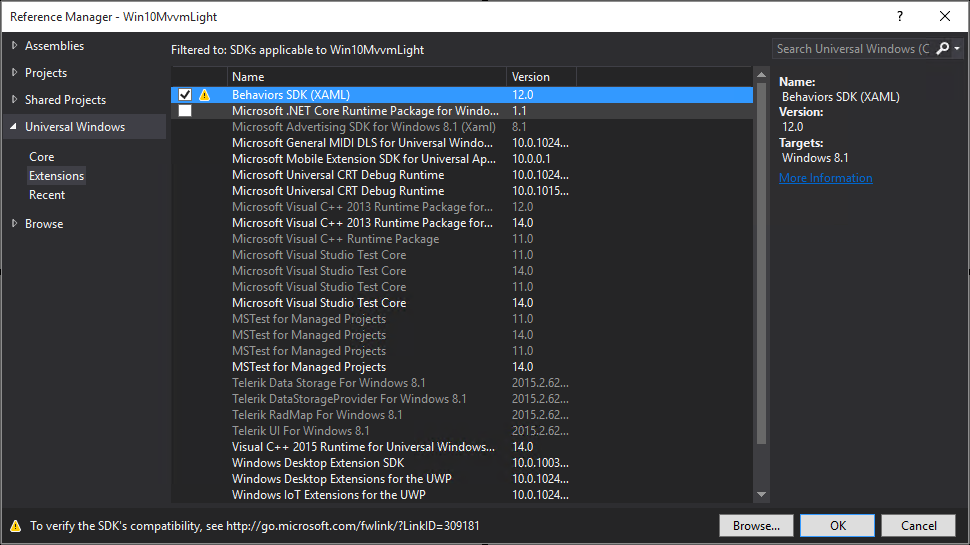970x545 pixels.
Task: Select Microsoft Mobile Extension SDK row
Action: pyautogui.click(x=462, y=159)
